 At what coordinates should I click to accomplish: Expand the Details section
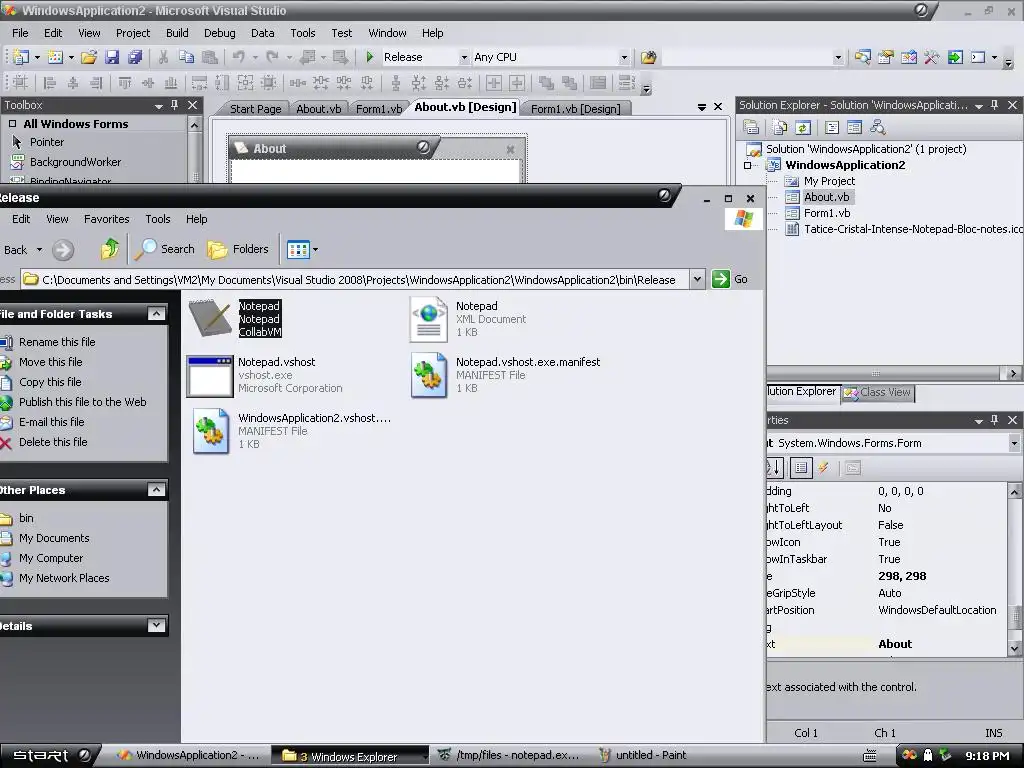pos(156,626)
